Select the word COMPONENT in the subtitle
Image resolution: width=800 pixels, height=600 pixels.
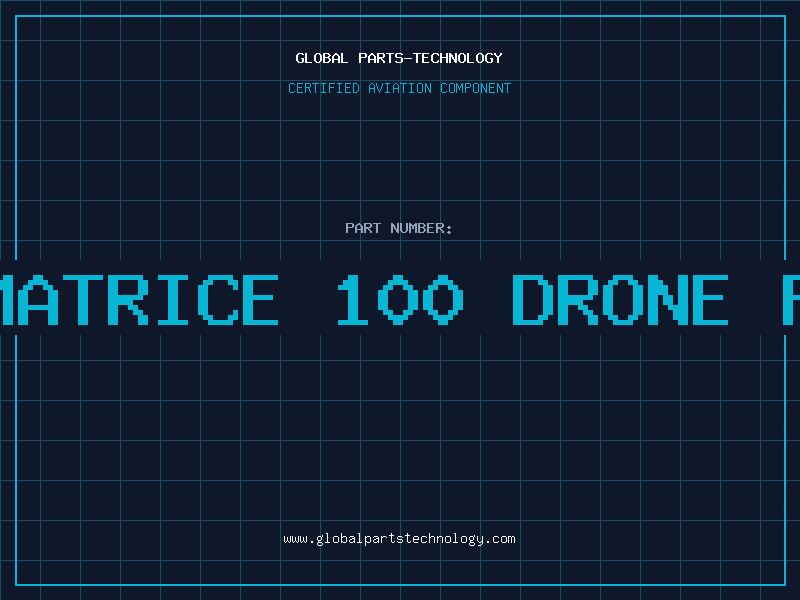(476, 88)
